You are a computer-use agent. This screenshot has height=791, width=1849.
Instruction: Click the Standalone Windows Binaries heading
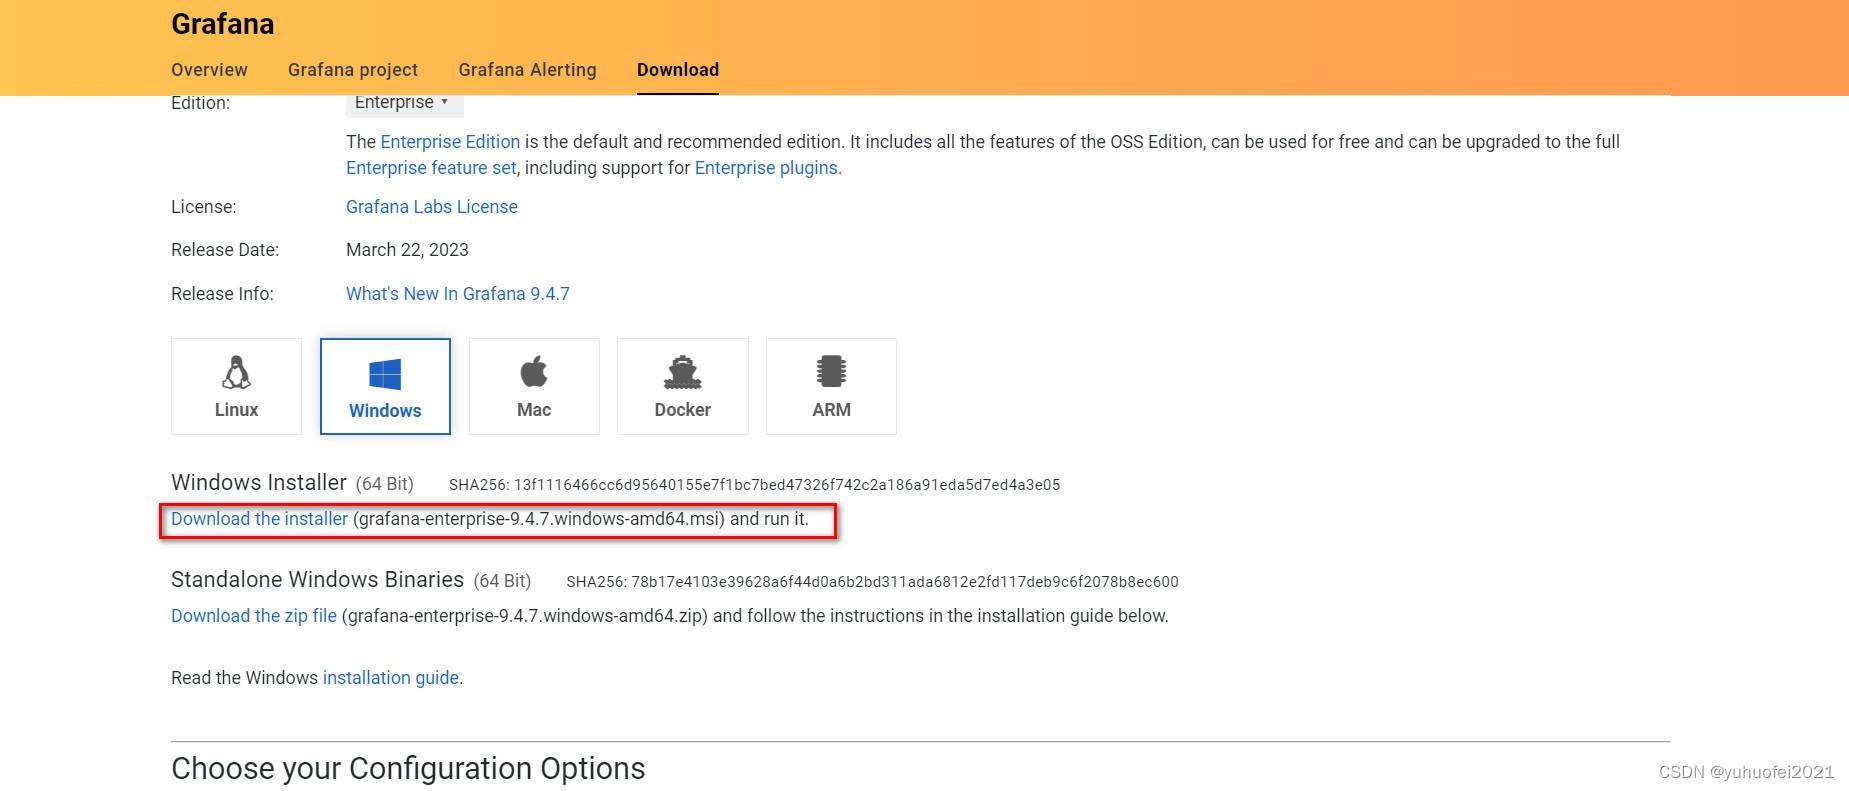(317, 579)
